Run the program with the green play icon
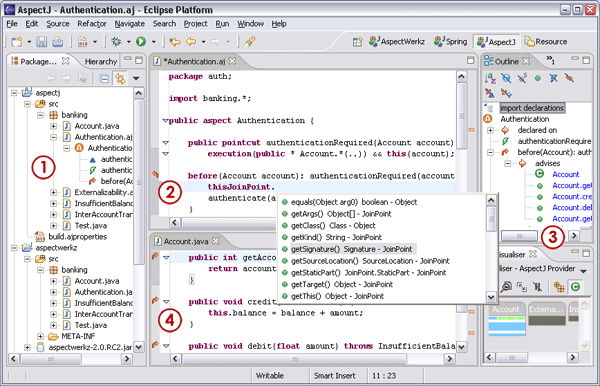 [x=141, y=41]
